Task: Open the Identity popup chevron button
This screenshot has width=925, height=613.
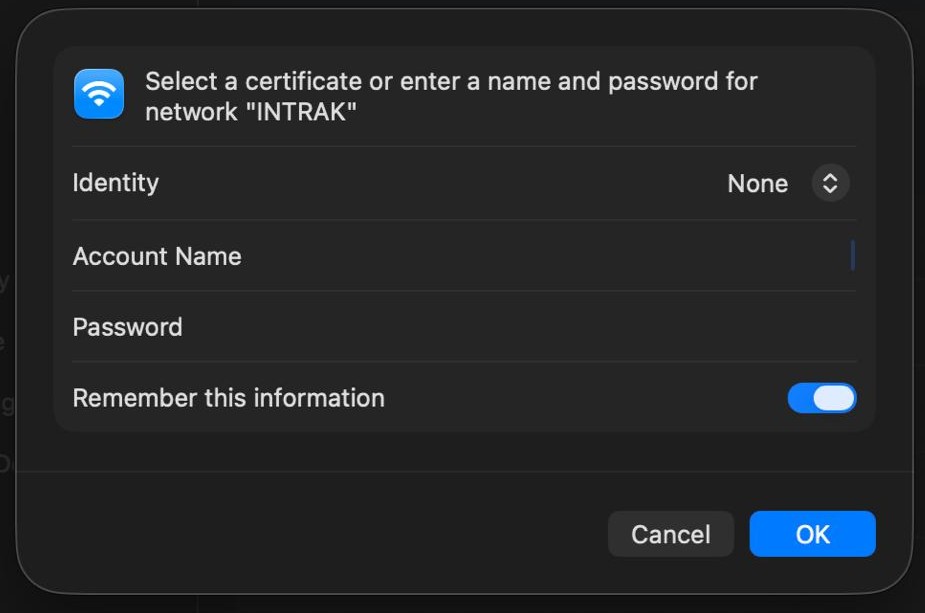Action: click(830, 183)
